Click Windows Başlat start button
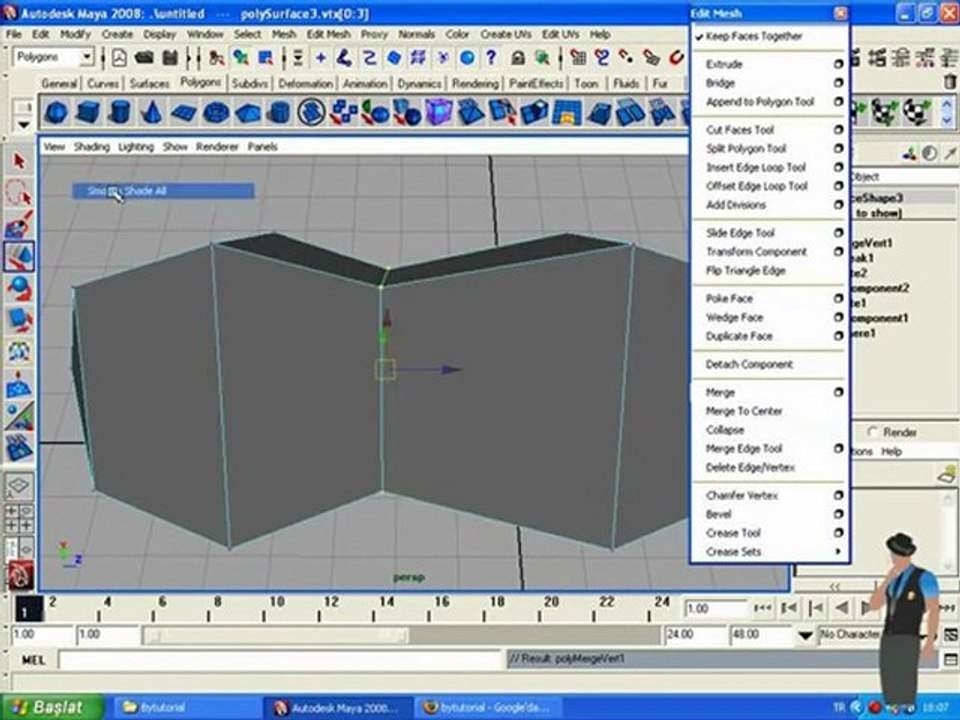This screenshot has height=720, width=960. (51, 707)
